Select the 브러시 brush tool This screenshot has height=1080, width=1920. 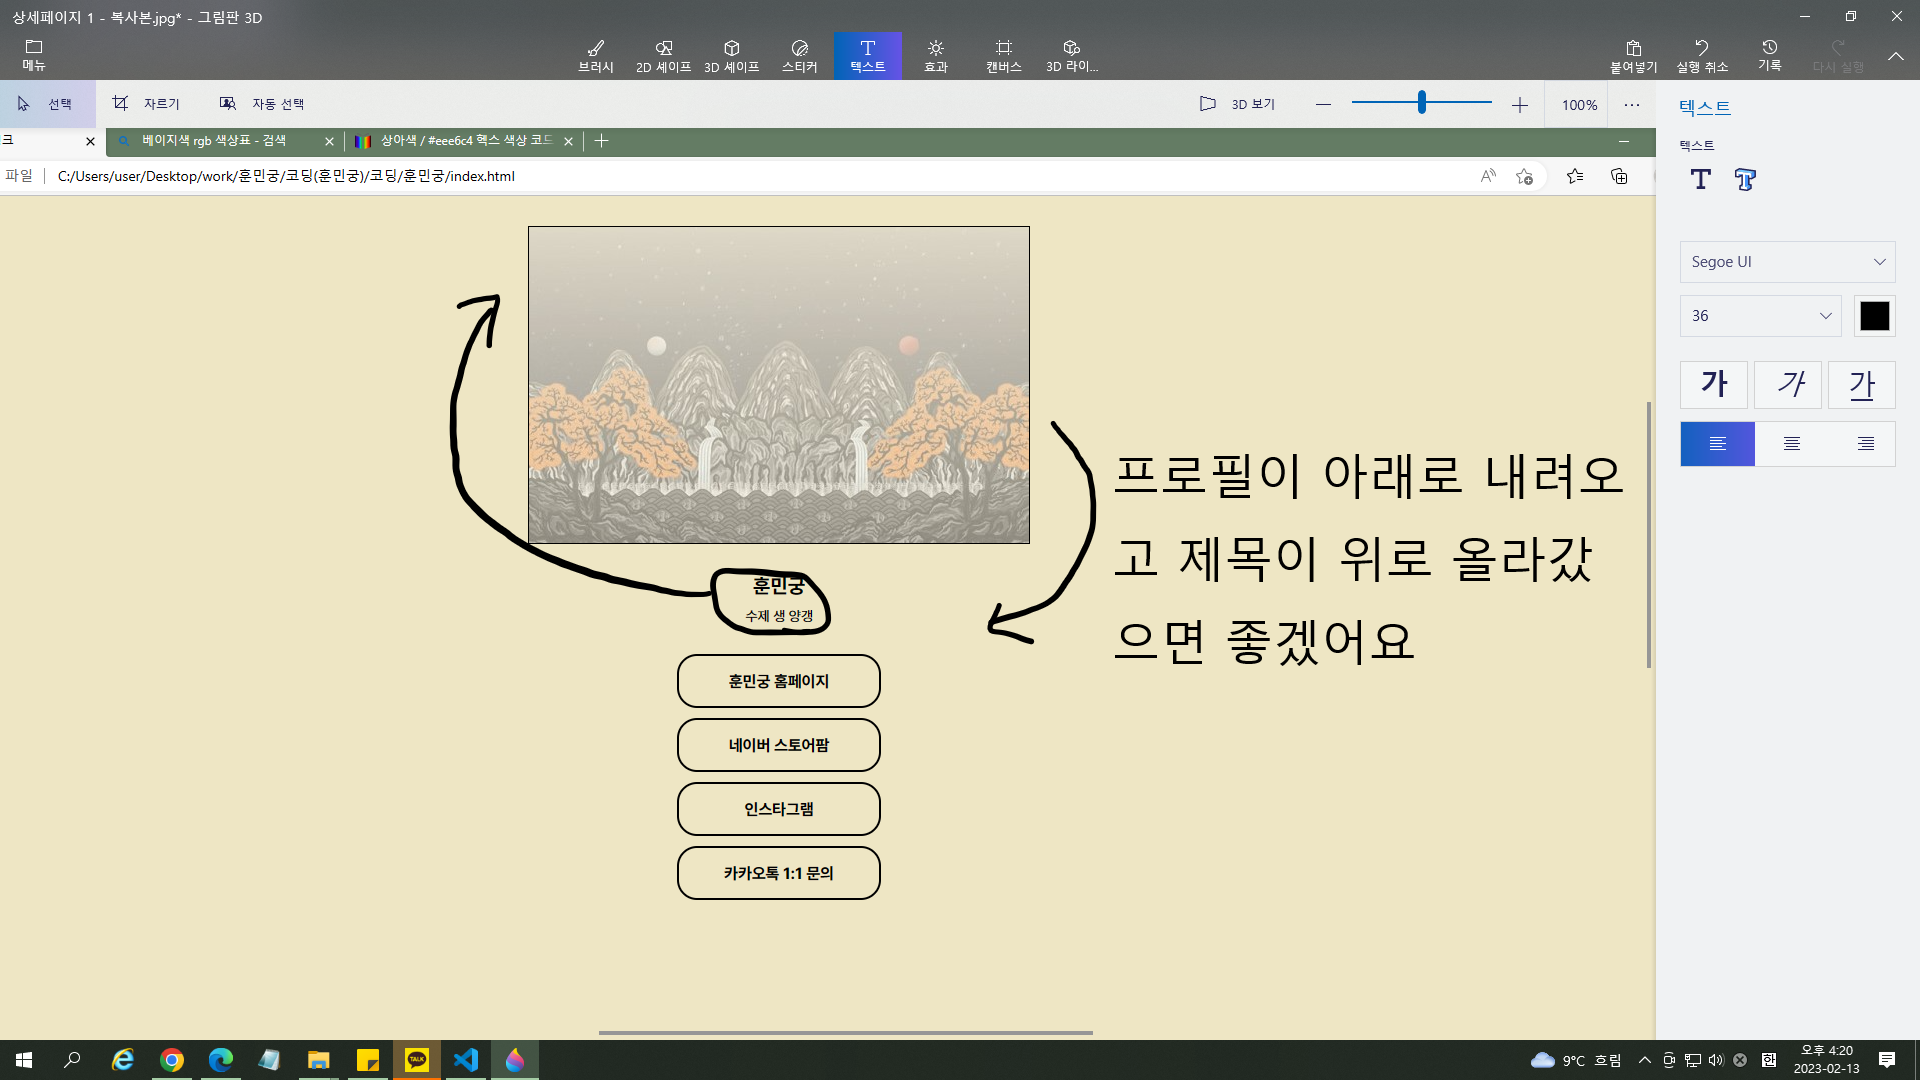coord(596,56)
